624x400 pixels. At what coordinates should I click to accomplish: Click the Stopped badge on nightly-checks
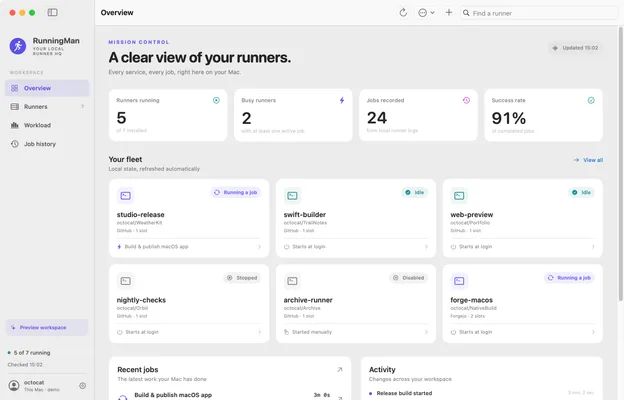point(242,278)
